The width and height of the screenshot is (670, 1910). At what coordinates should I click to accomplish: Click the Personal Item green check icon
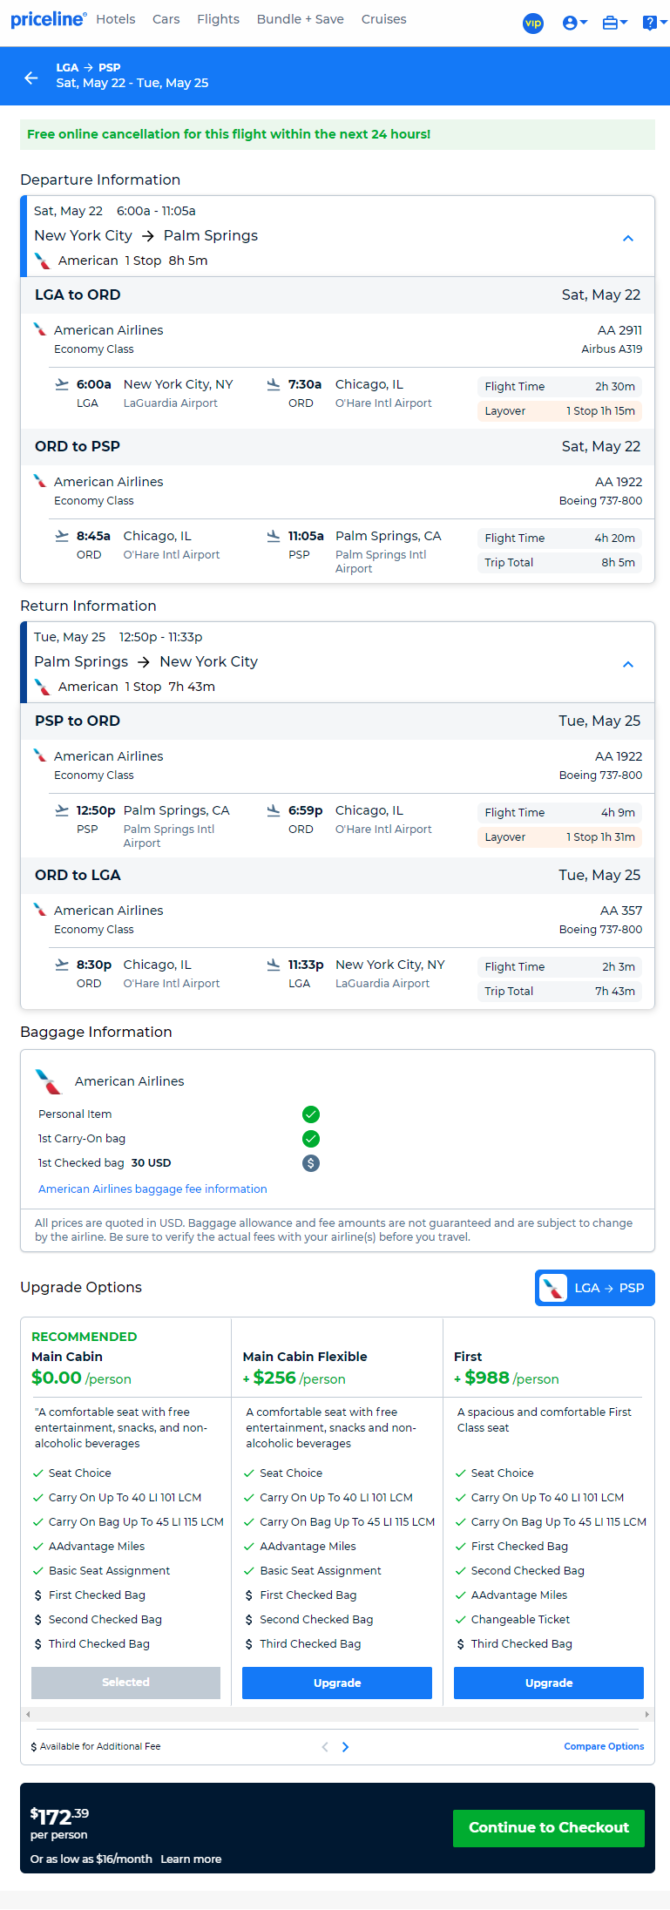[311, 1114]
